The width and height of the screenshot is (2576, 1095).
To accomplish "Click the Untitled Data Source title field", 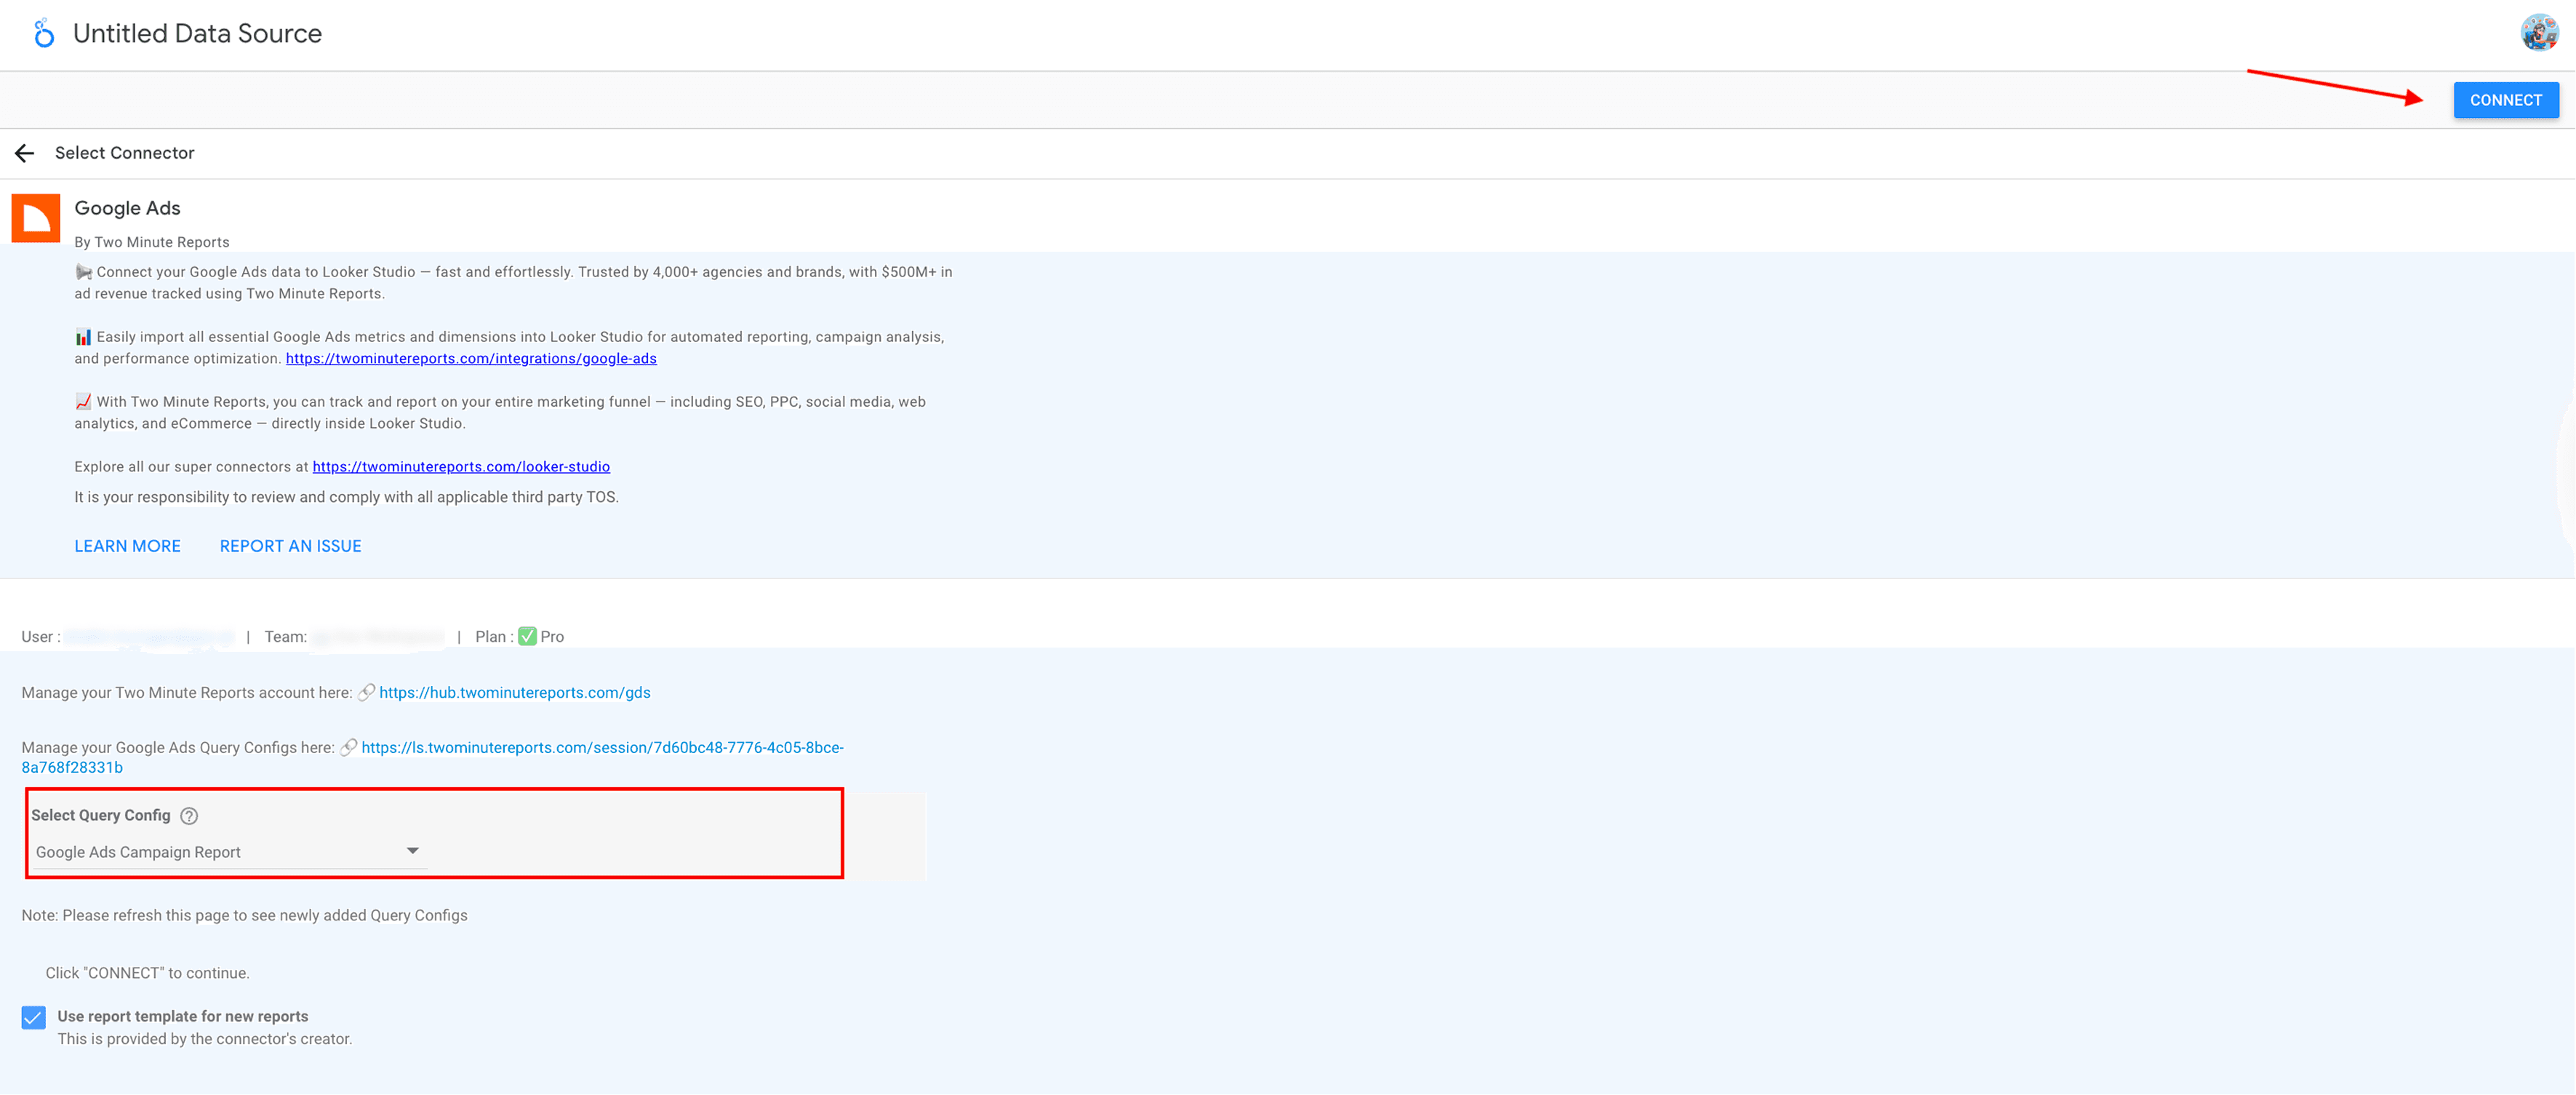I will 197,34.
